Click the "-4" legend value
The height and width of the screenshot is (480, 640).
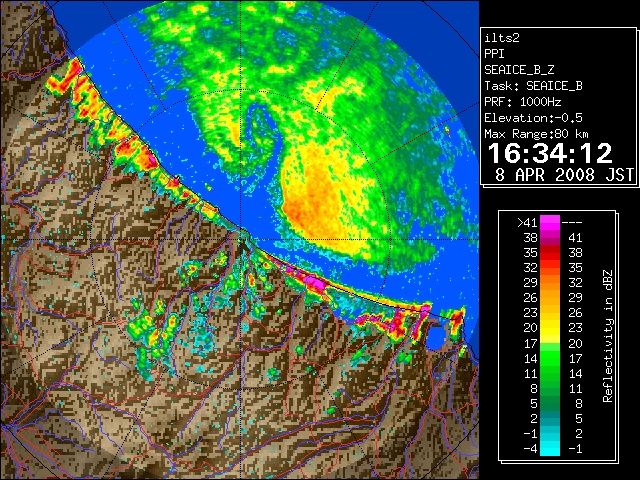531,448
